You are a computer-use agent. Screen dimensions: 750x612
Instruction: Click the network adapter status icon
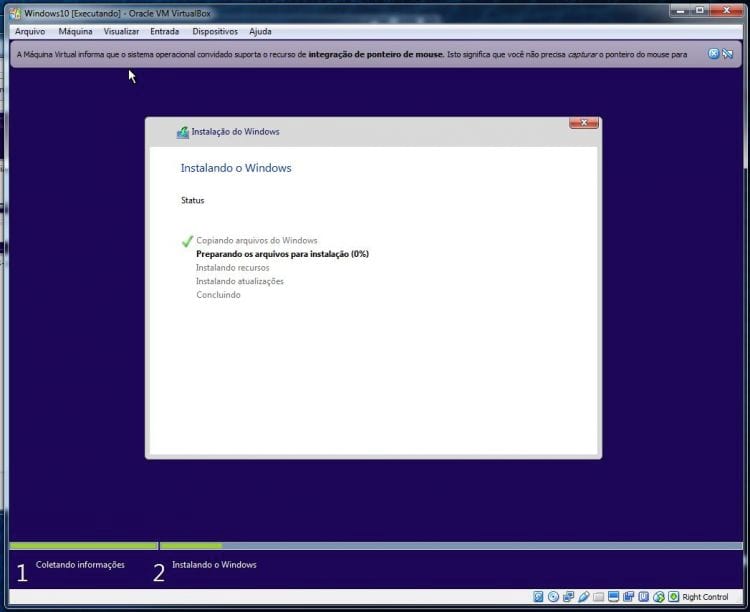[568, 597]
